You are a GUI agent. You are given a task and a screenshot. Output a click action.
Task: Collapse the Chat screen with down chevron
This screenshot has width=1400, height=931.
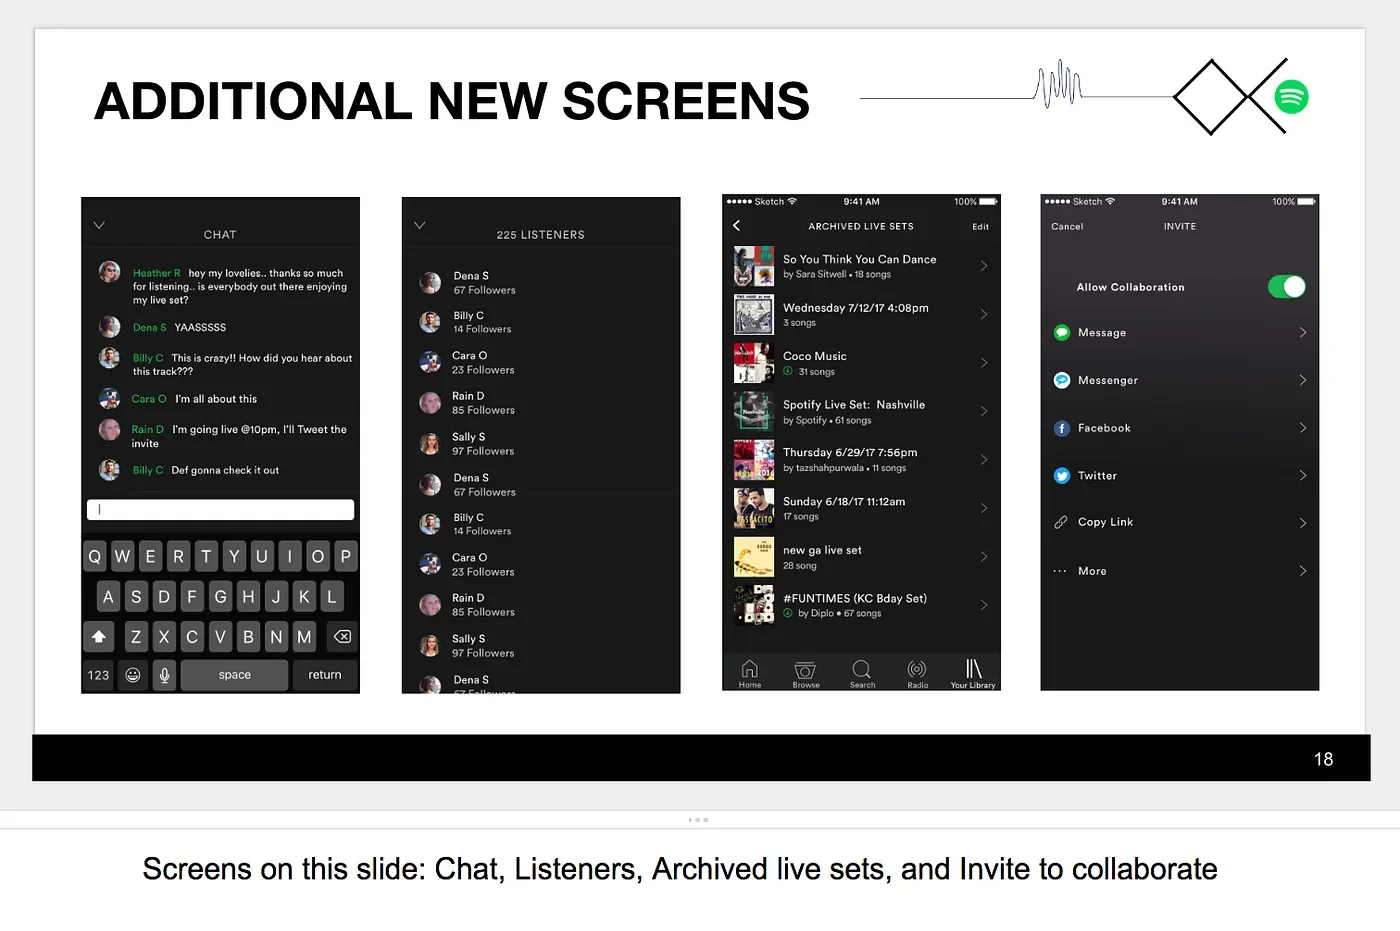99,225
